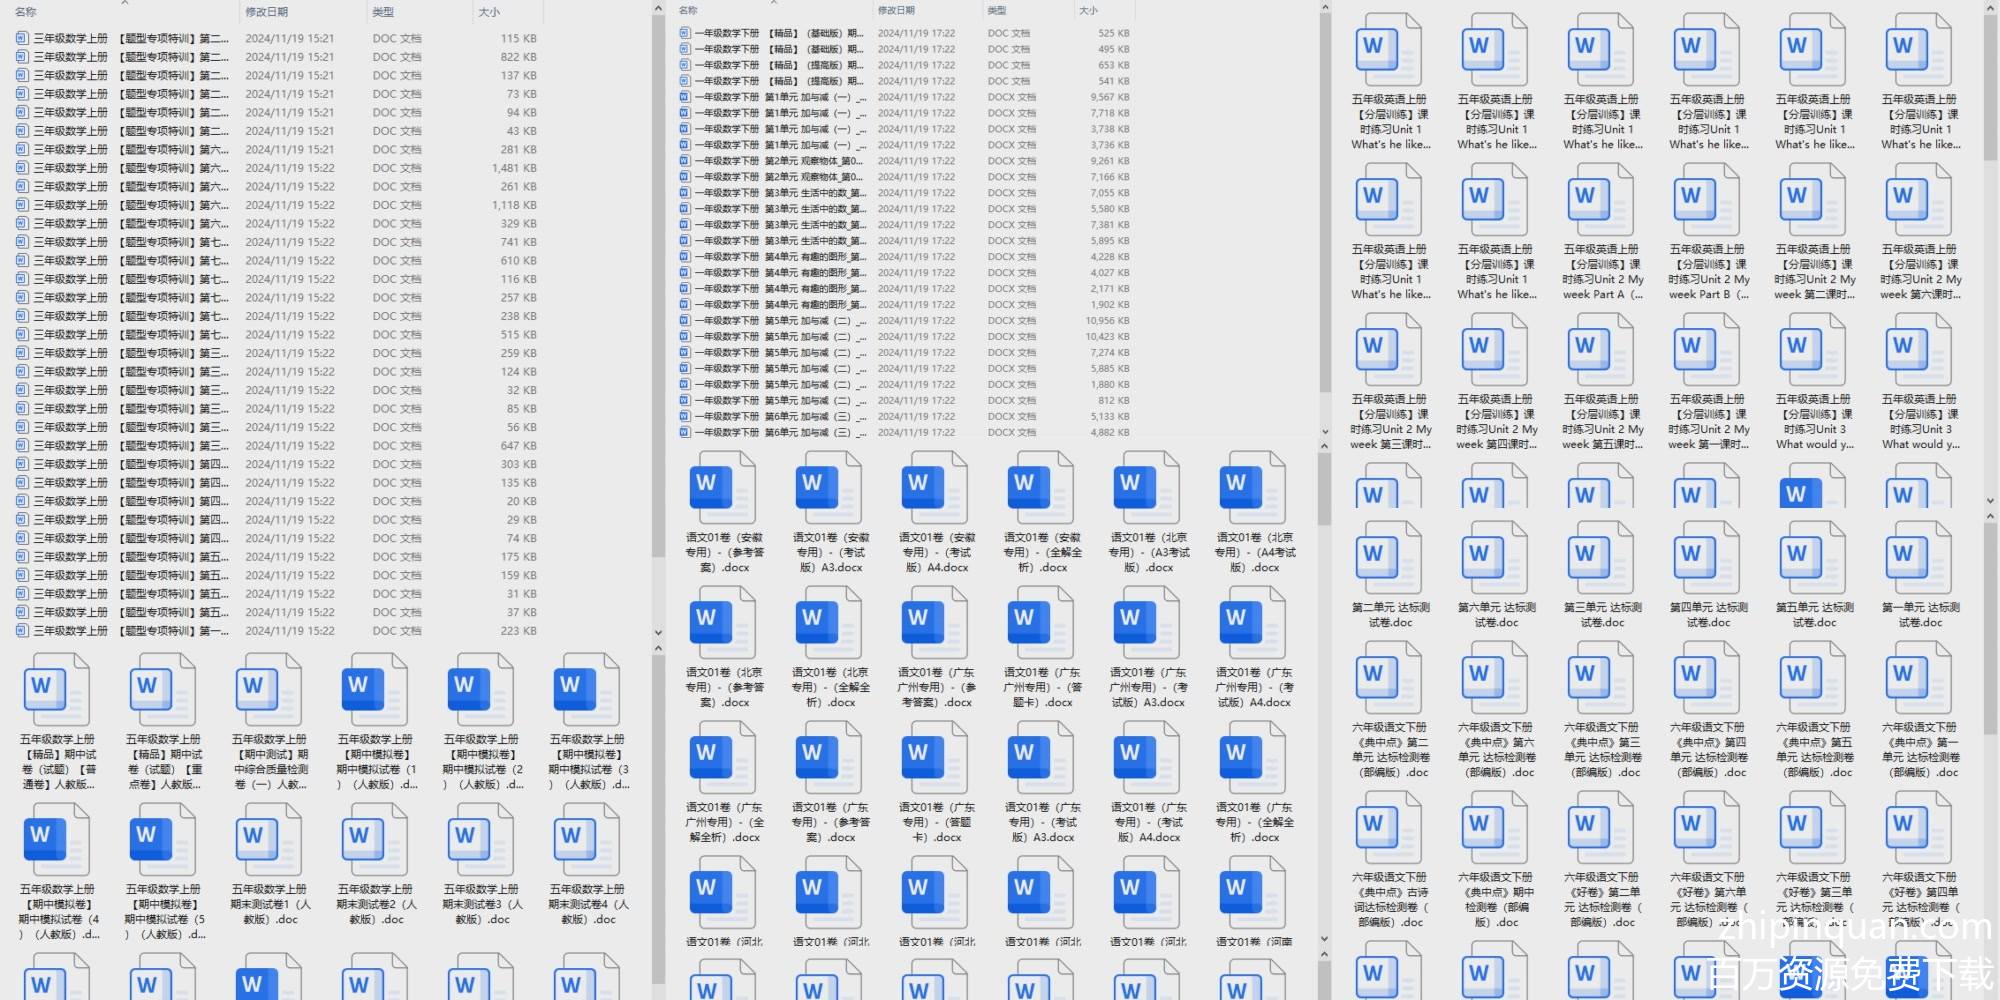Viewport: 2000px width, 1000px height.
Task: Toggle sort arrow above left 名称 column
Action: (x=125, y=3)
